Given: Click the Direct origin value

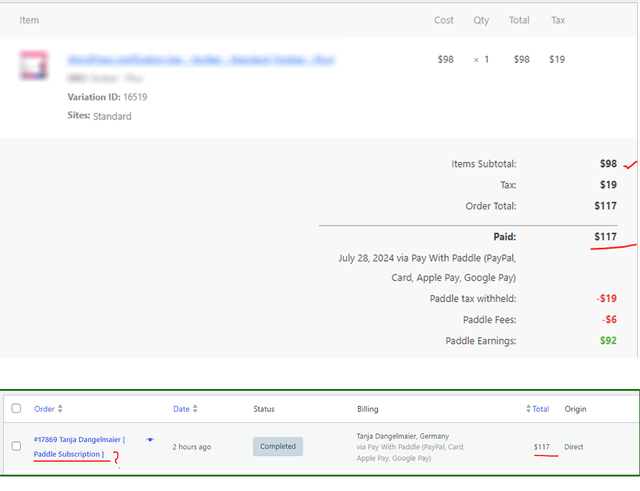Looking at the screenshot, I should pos(574,447).
